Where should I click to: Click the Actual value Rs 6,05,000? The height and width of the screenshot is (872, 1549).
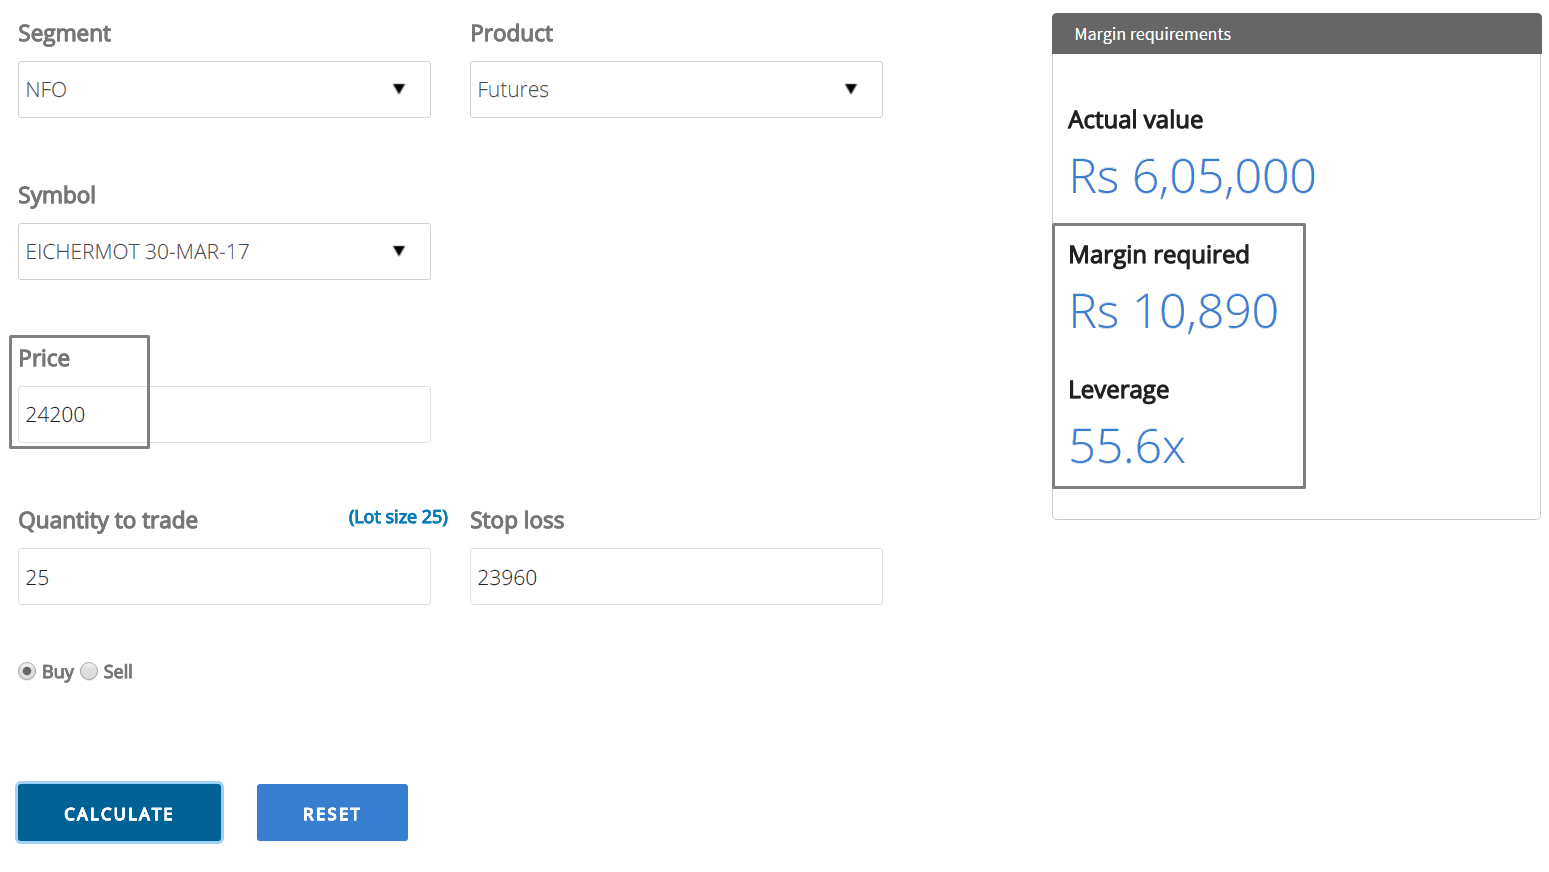click(1192, 177)
